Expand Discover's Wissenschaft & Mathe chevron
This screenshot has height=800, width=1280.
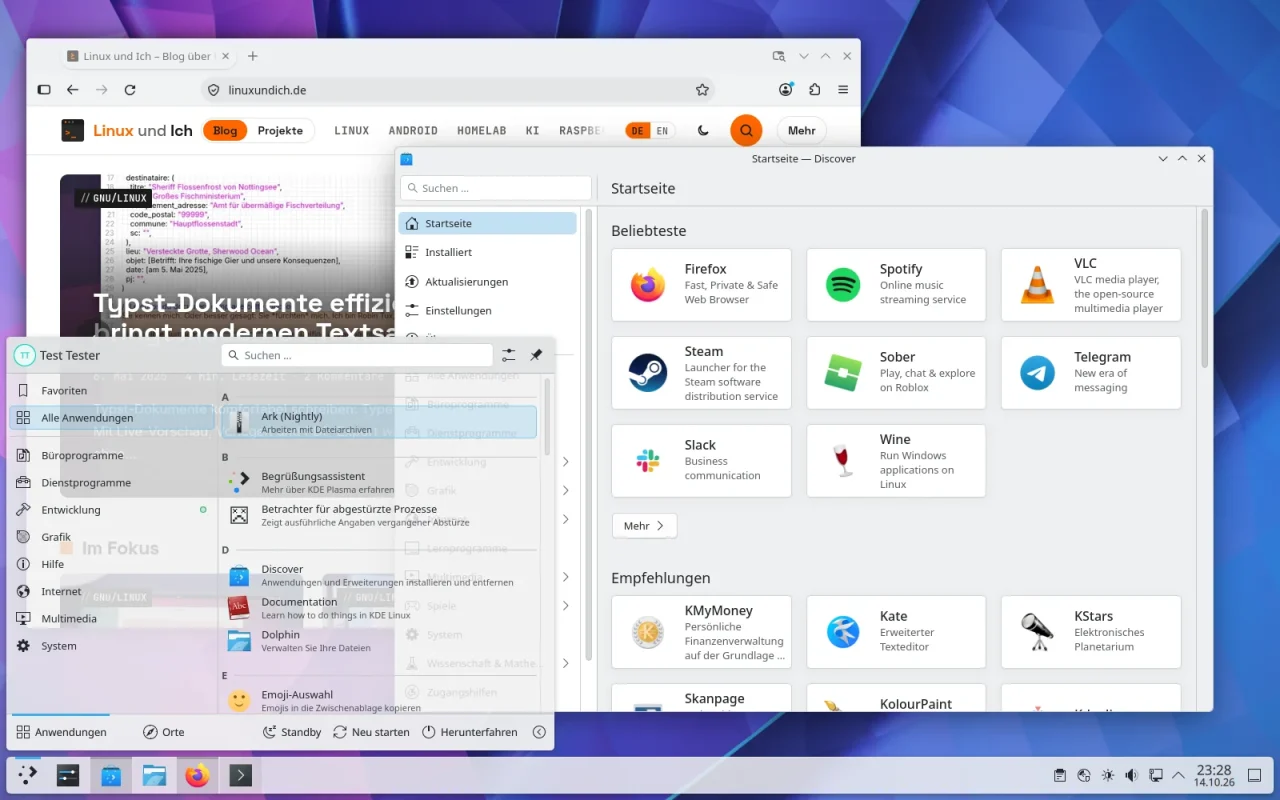[565, 663]
